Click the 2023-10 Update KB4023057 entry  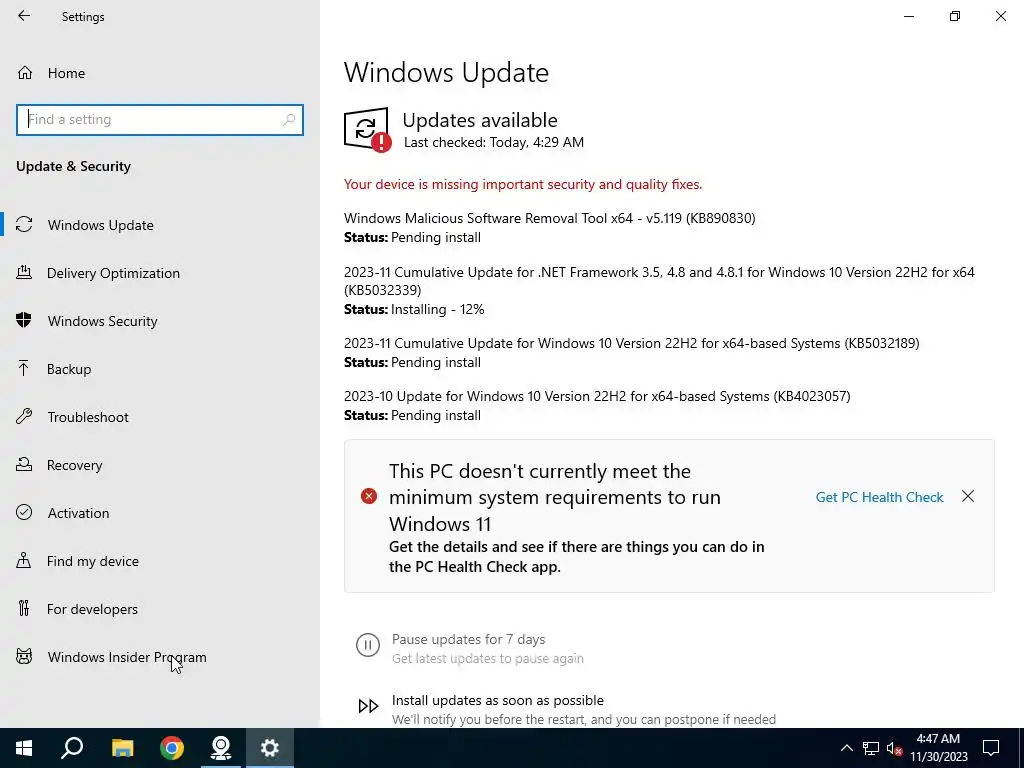pyautogui.click(x=597, y=396)
